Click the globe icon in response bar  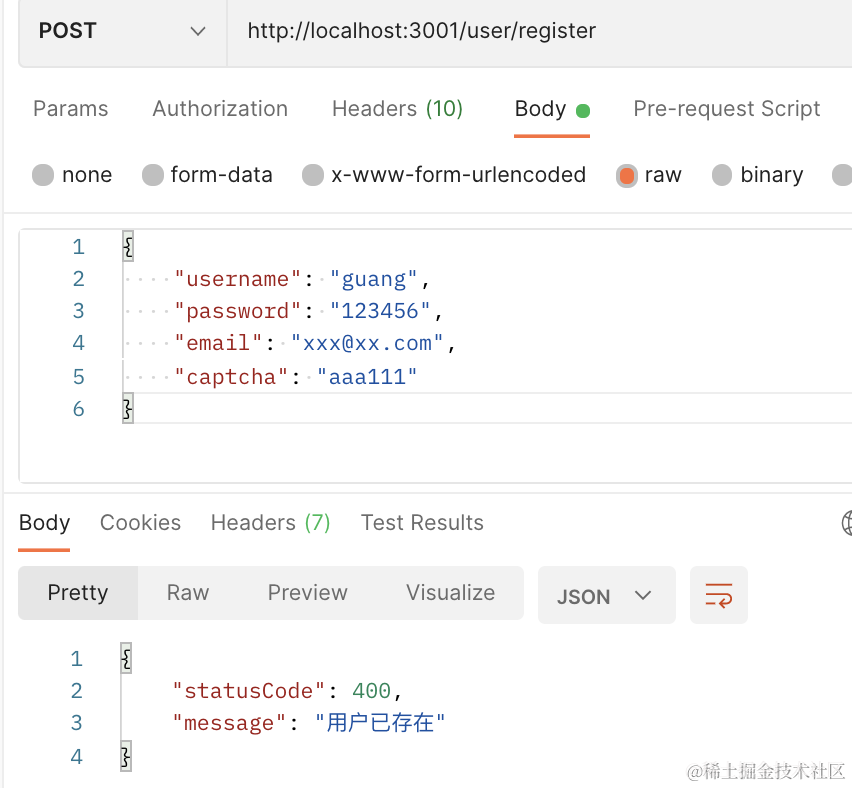tap(847, 522)
